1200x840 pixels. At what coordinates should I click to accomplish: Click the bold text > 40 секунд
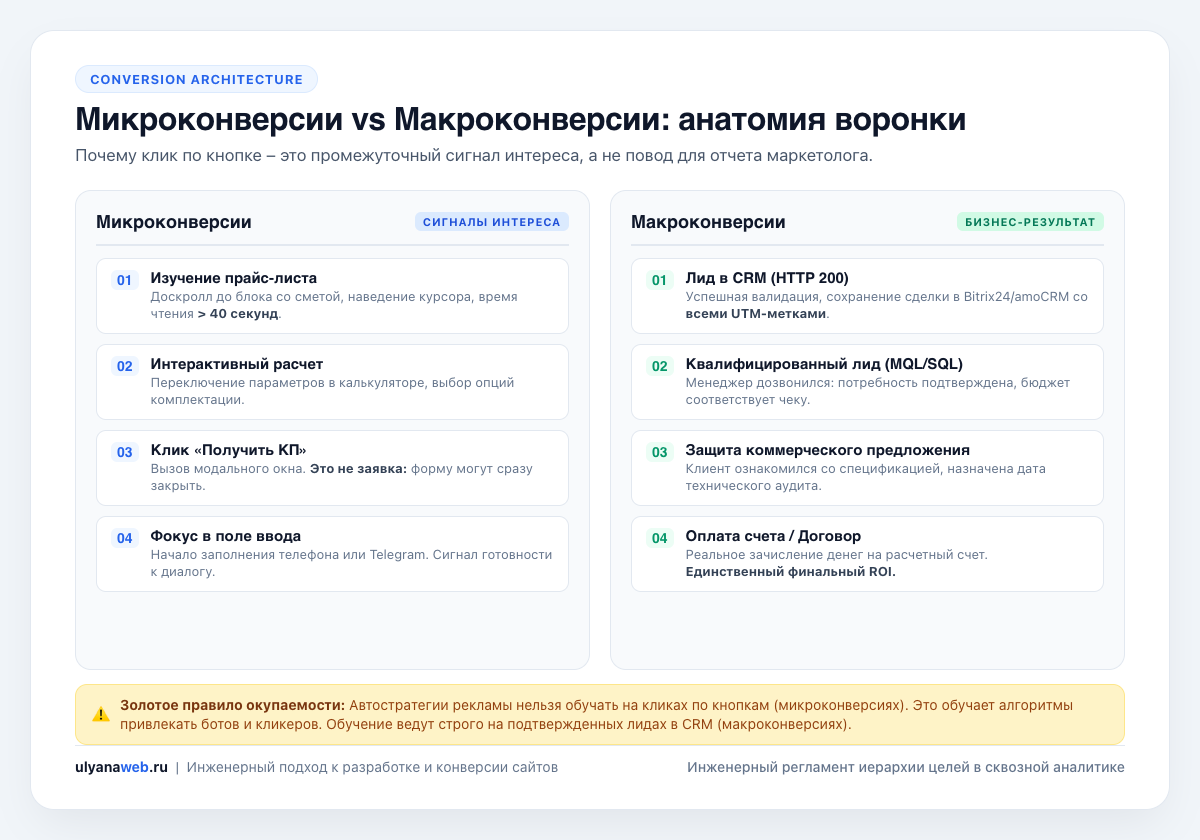coord(239,314)
